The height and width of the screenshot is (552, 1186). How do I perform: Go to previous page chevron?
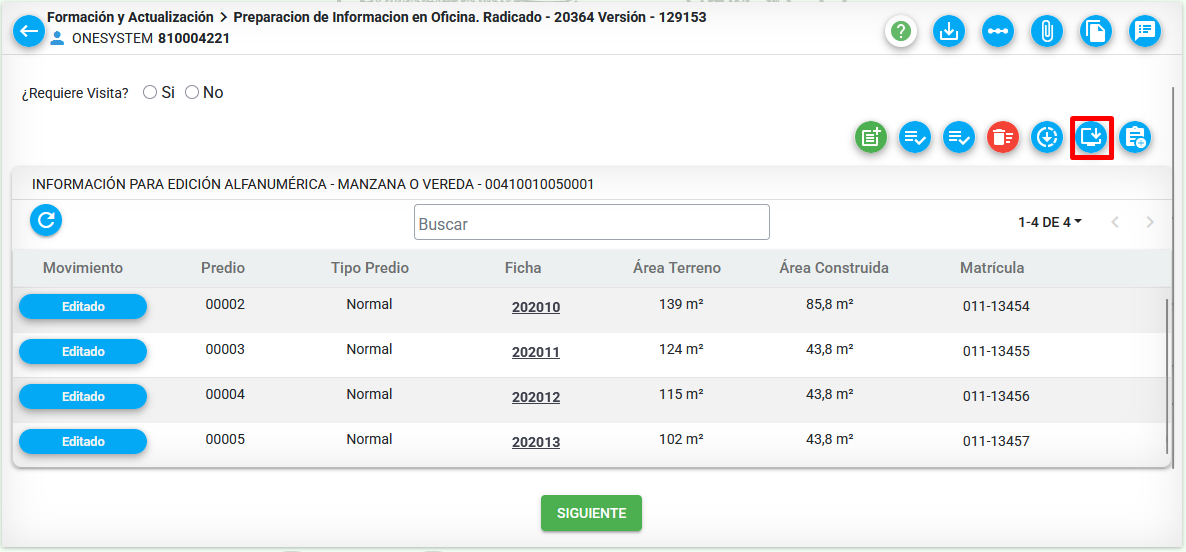(x=1115, y=222)
